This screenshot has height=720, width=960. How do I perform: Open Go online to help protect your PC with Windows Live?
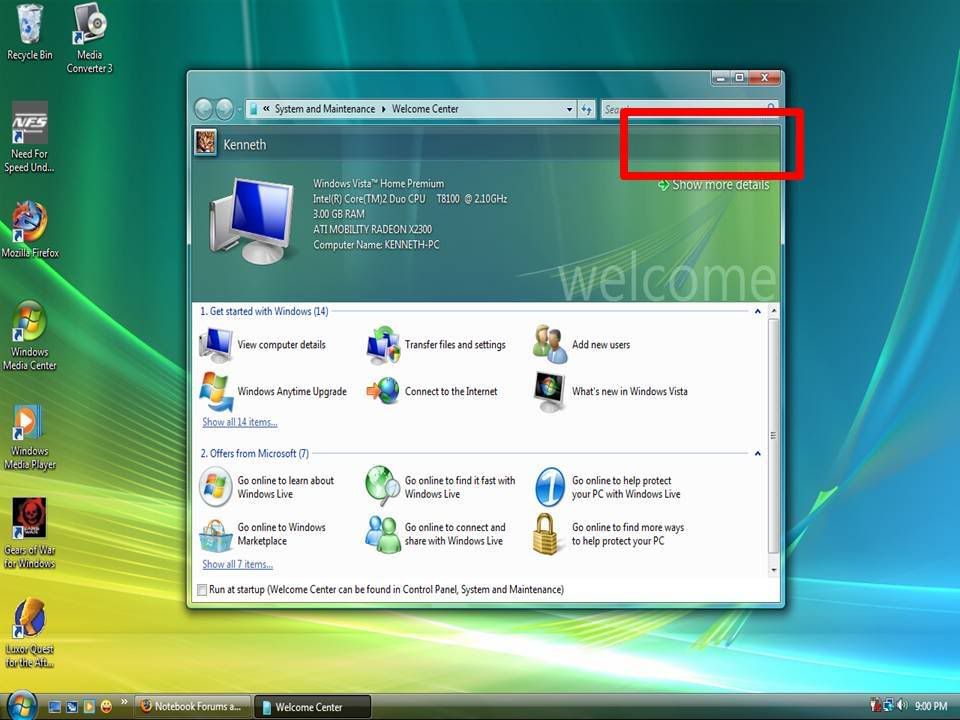pyautogui.click(x=607, y=487)
